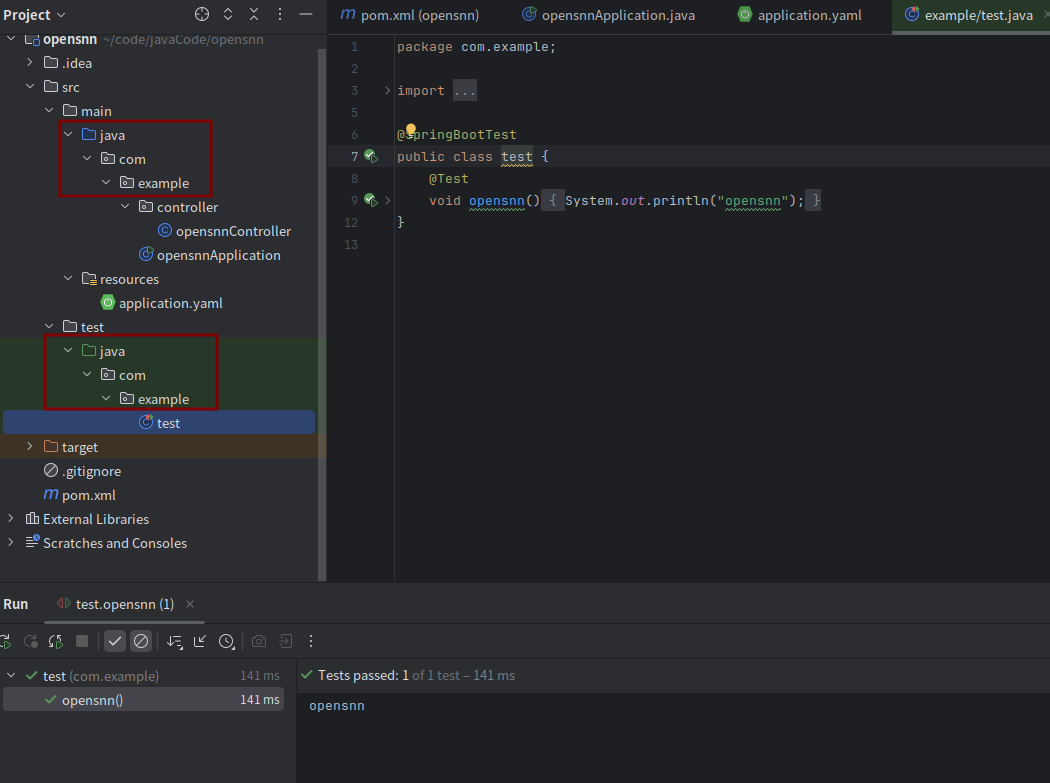Collapse the resources folder
The image size is (1050, 783).
click(x=68, y=278)
